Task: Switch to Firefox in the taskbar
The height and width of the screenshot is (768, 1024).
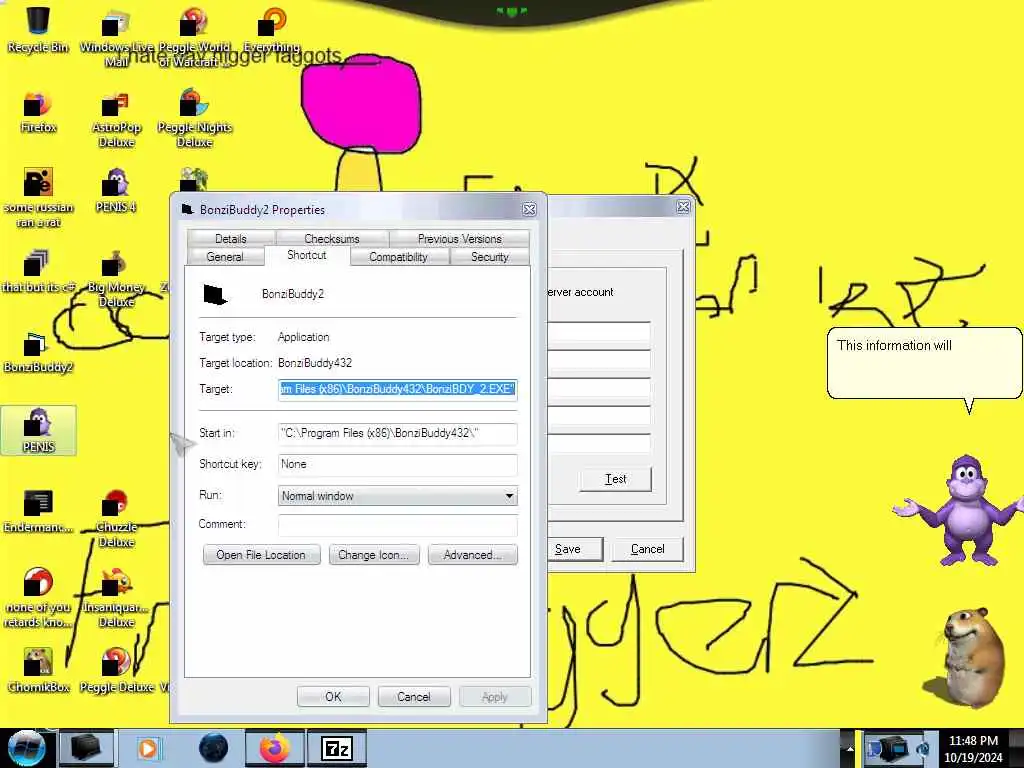Action: tap(274, 748)
